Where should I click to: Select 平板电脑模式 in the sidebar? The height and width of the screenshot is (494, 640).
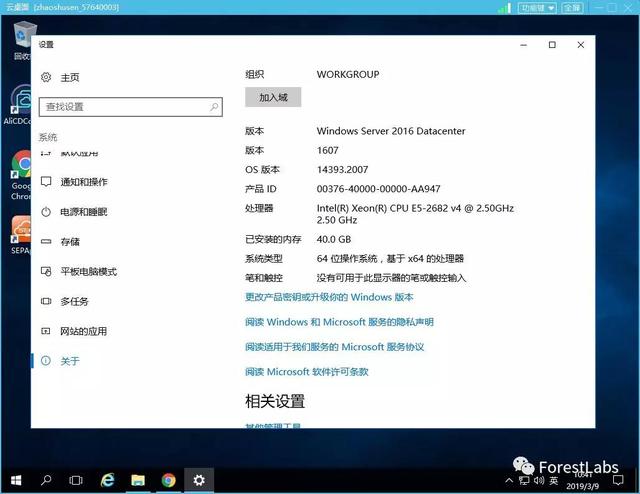point(89,271)
